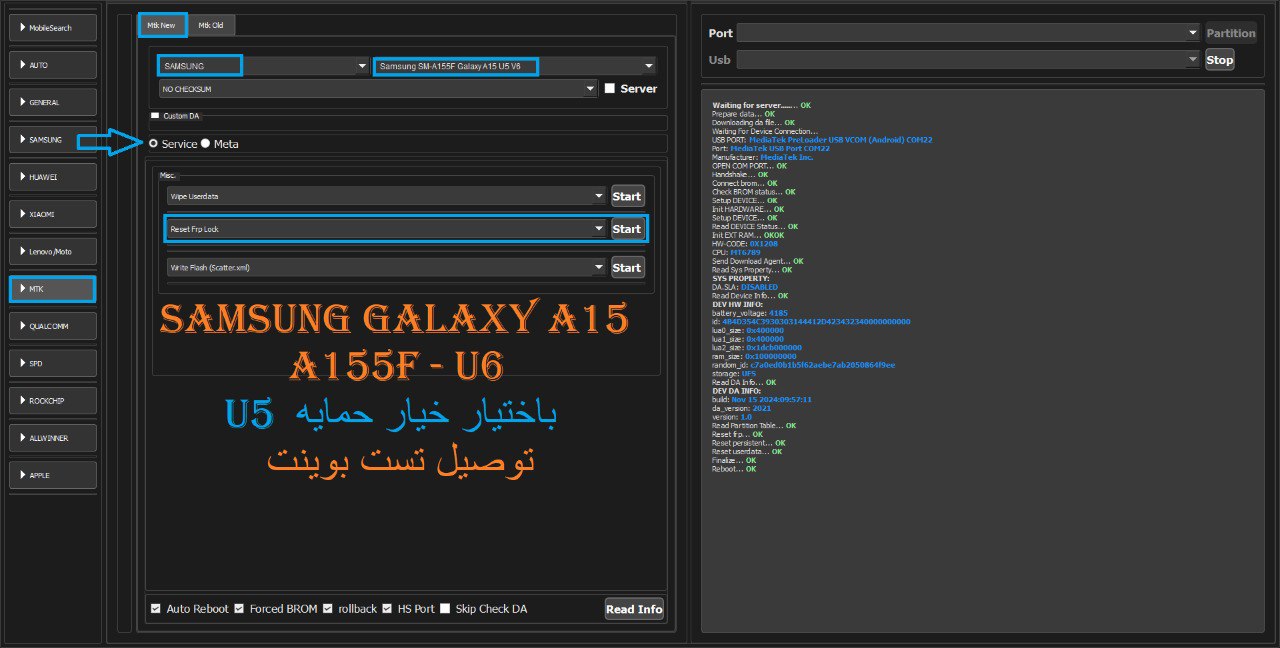The width and height of the screenshot is (1280, 648).
Task: Select the Service radio option
Action: (x=153, y=144)
